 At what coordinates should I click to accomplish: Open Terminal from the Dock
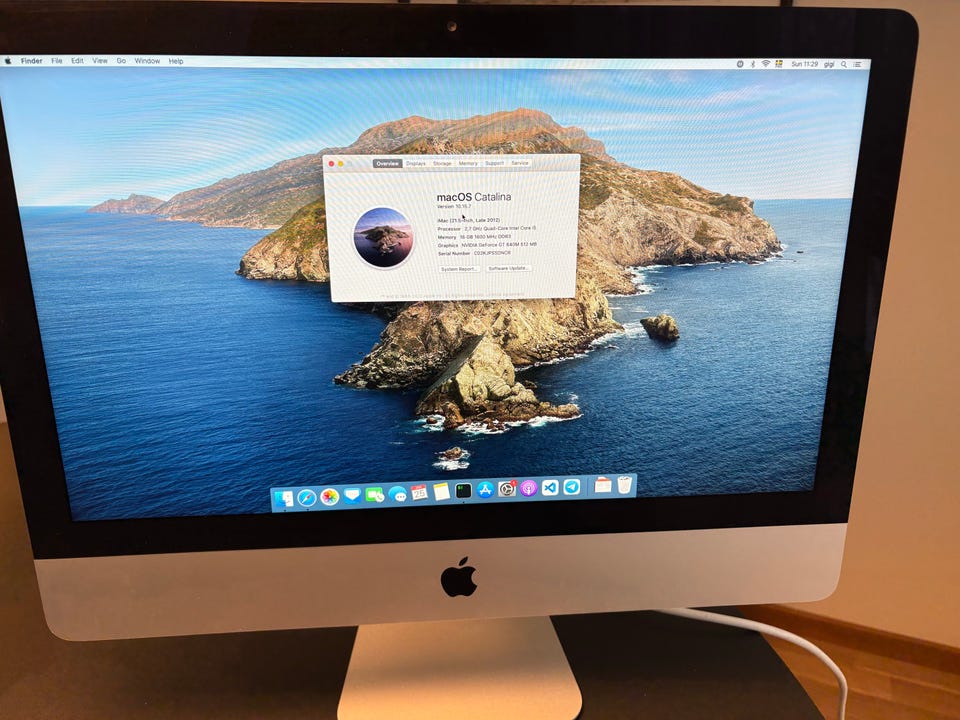[463, 491]
